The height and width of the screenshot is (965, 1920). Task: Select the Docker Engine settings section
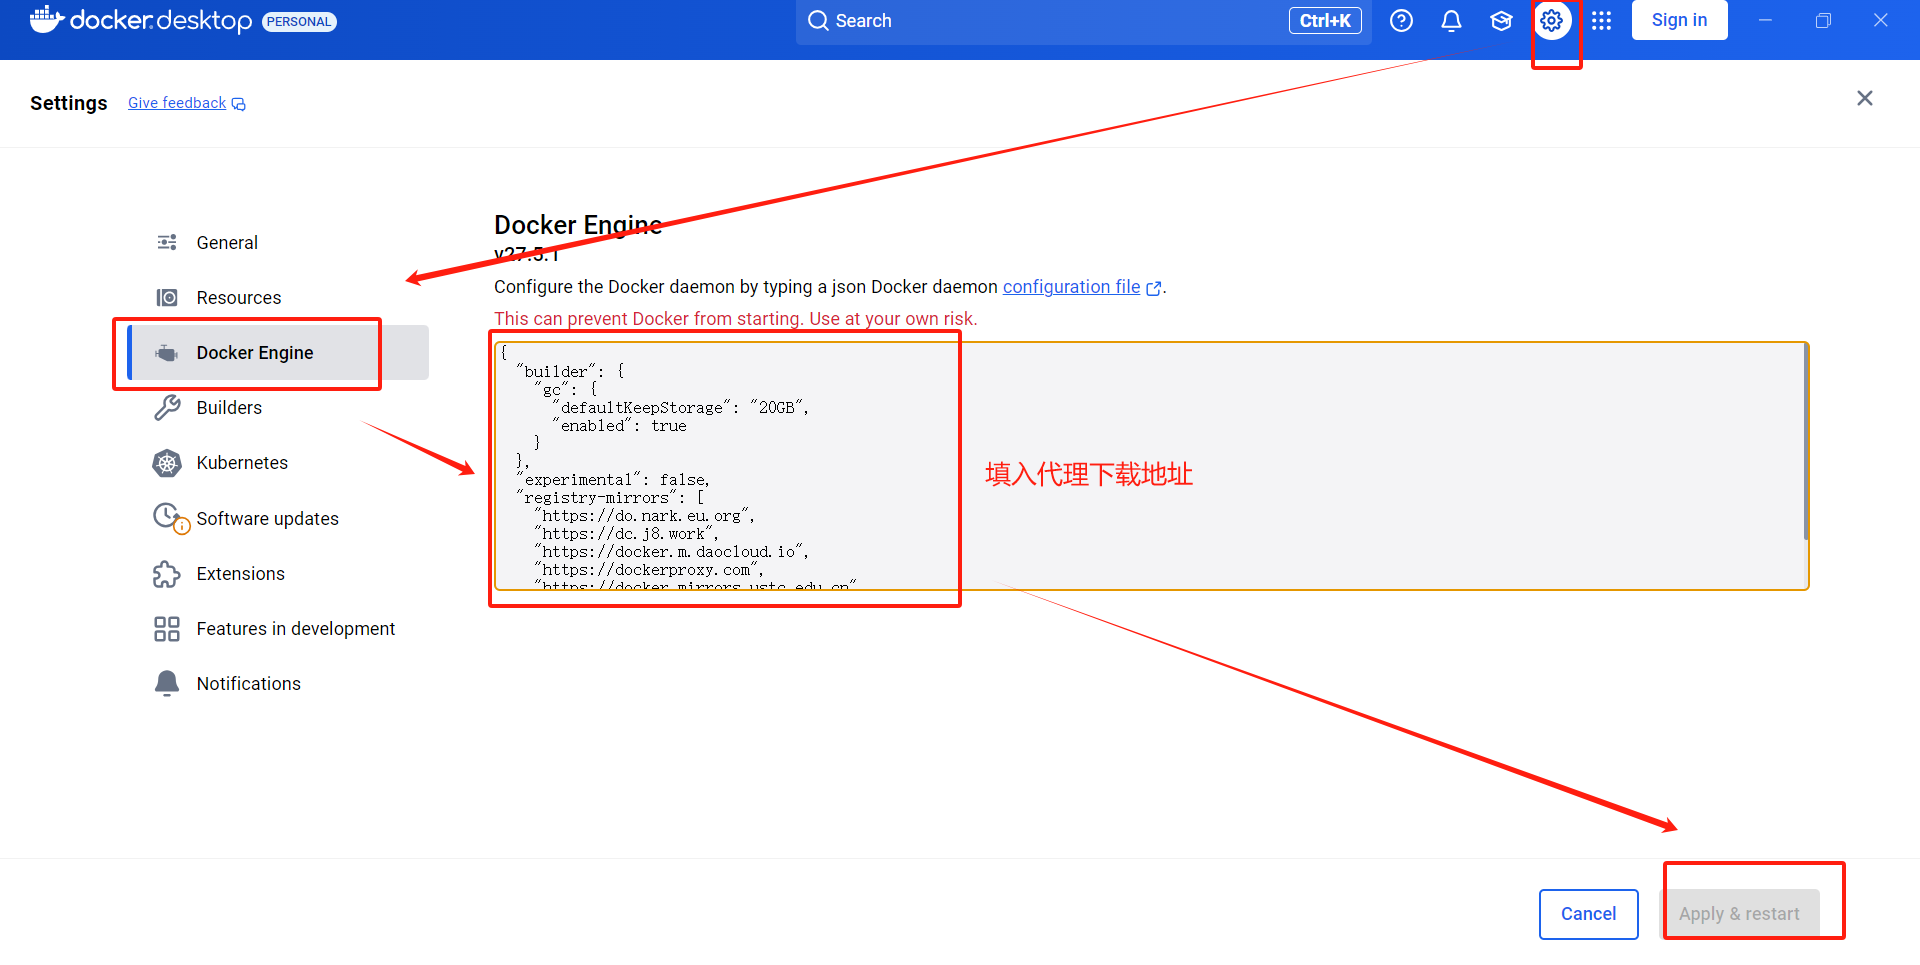(x=278, y=353)
